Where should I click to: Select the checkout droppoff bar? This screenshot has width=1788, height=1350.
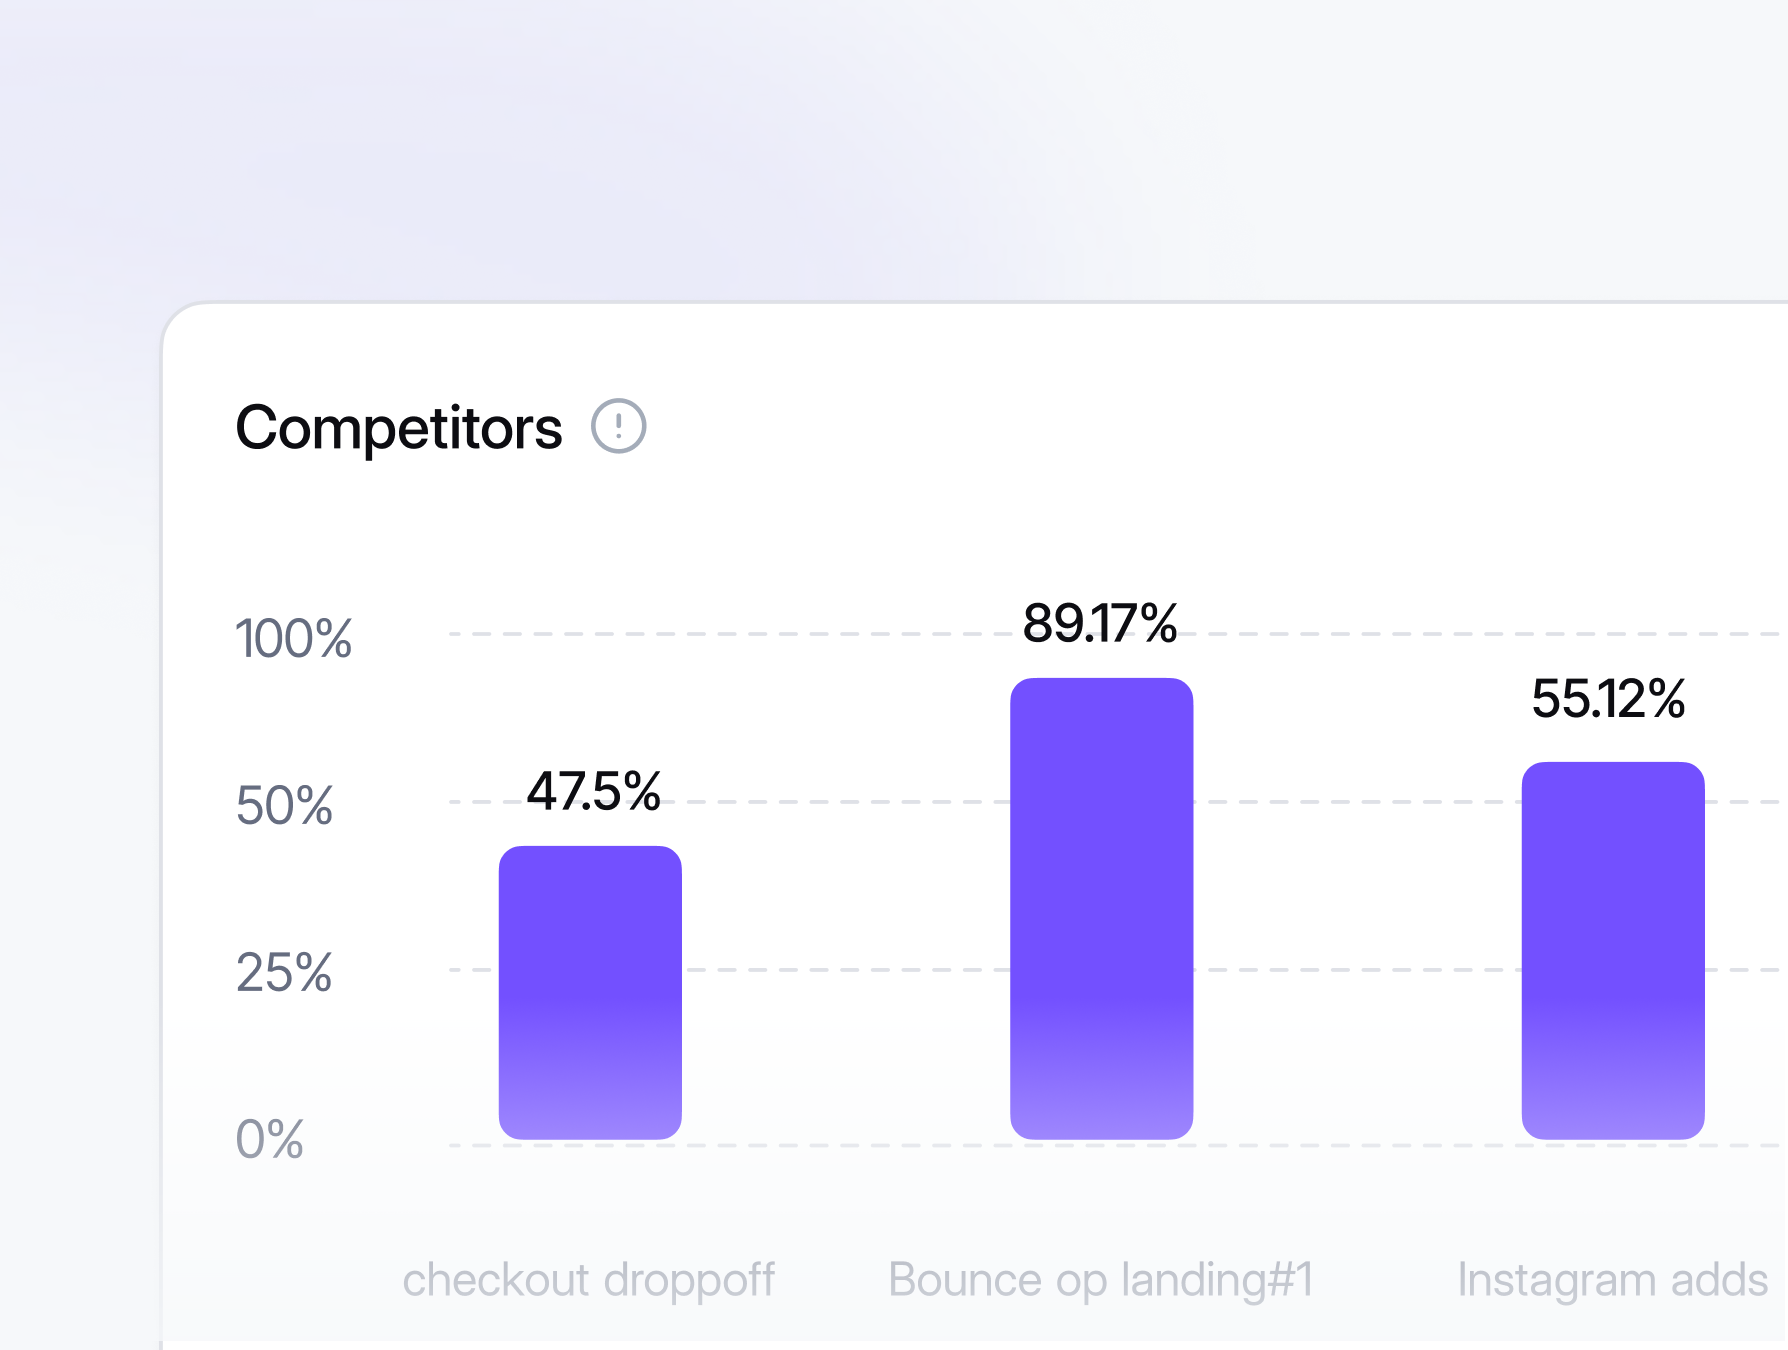pos(590,992)
